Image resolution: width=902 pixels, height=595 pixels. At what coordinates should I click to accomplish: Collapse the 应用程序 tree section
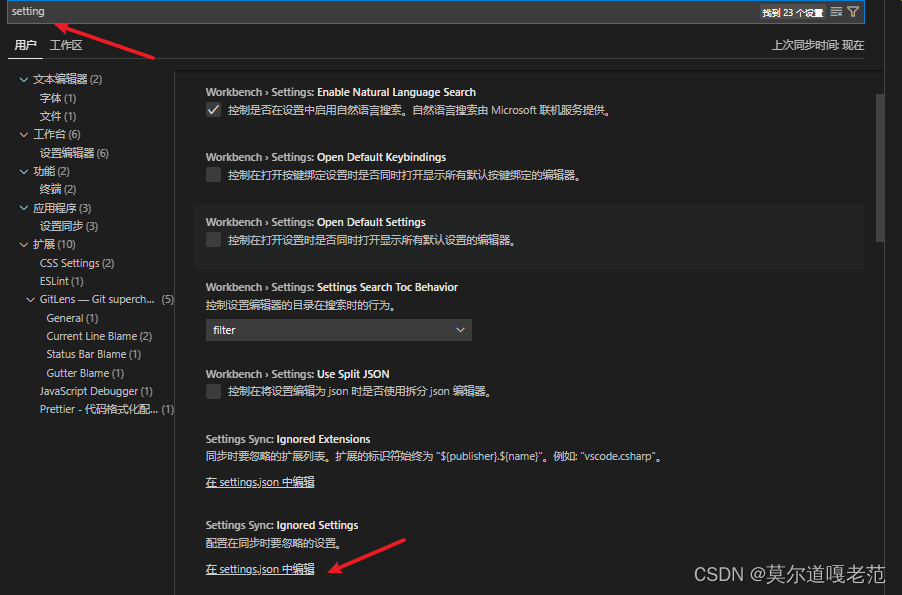(24, 208)
